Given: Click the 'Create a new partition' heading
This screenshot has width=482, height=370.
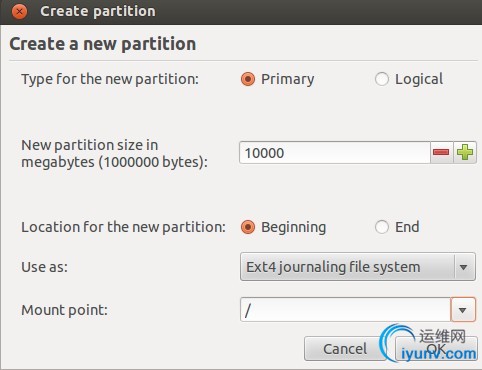Looking at the screenshot, I should pyautogui.click(x=103, y=44).
